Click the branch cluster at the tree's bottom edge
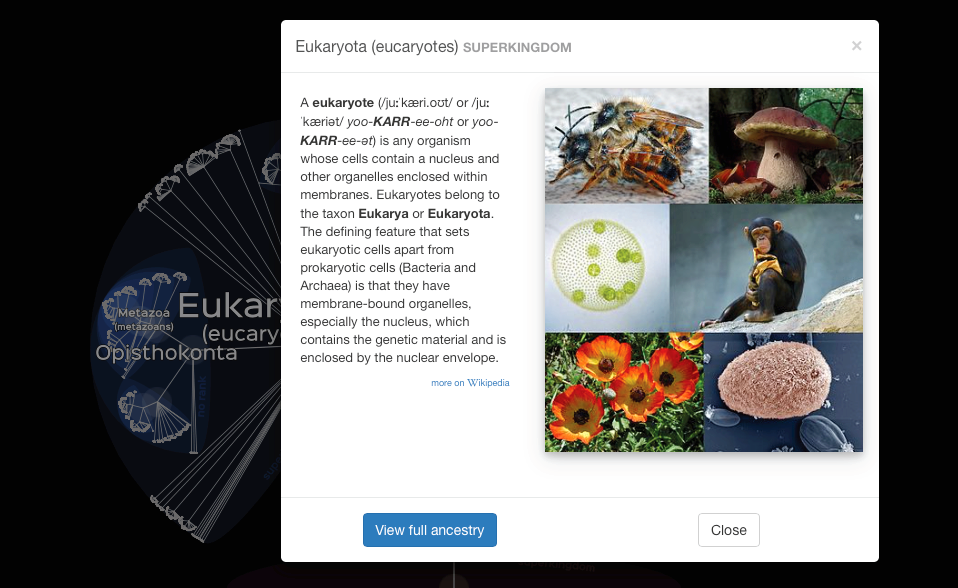The image size is (958, 588). [x=177, y=520]
